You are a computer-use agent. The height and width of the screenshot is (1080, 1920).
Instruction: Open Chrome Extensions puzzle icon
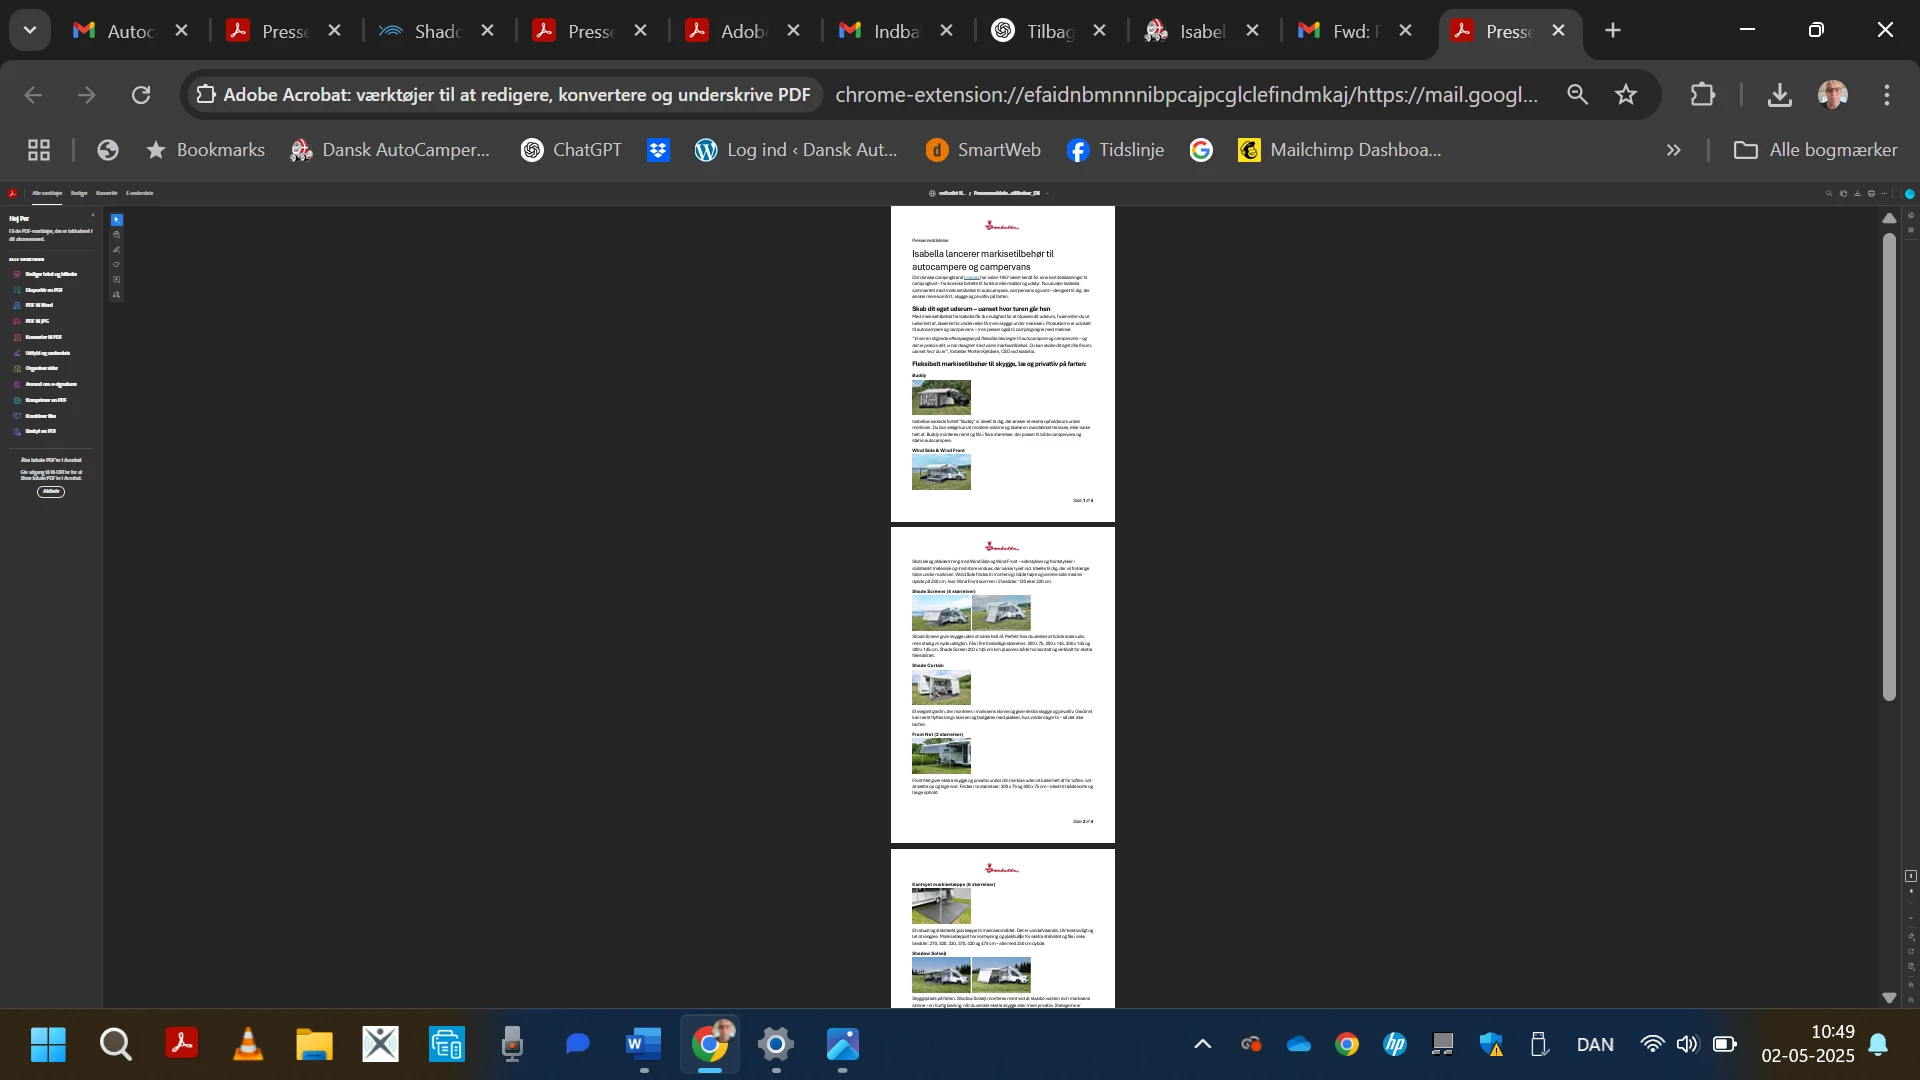pyautogui.click(x=1702, y=95)
